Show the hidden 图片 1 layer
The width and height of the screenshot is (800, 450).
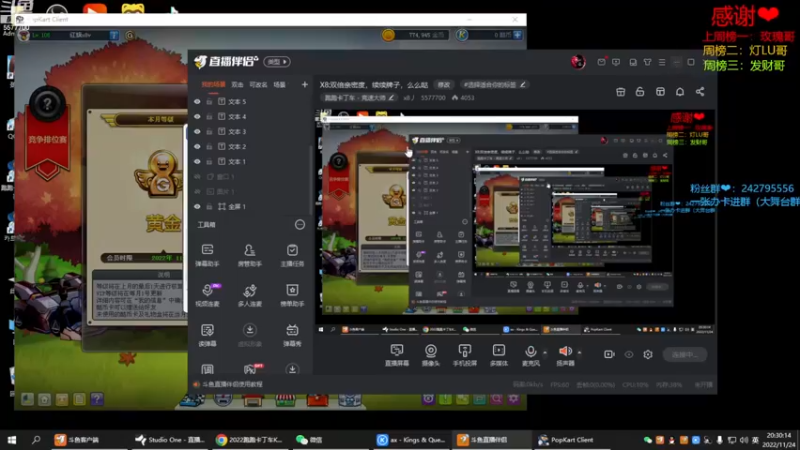click(x=197, y=191)
